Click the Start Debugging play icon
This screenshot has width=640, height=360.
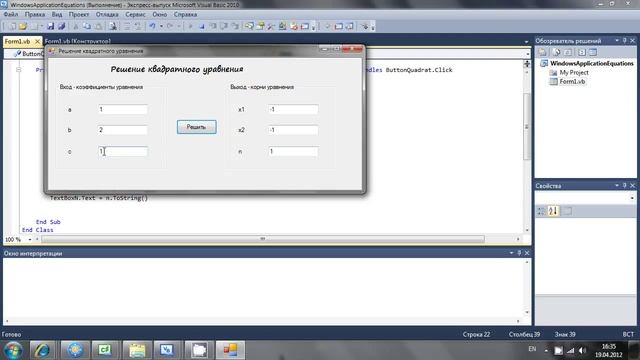coord(190,27)
